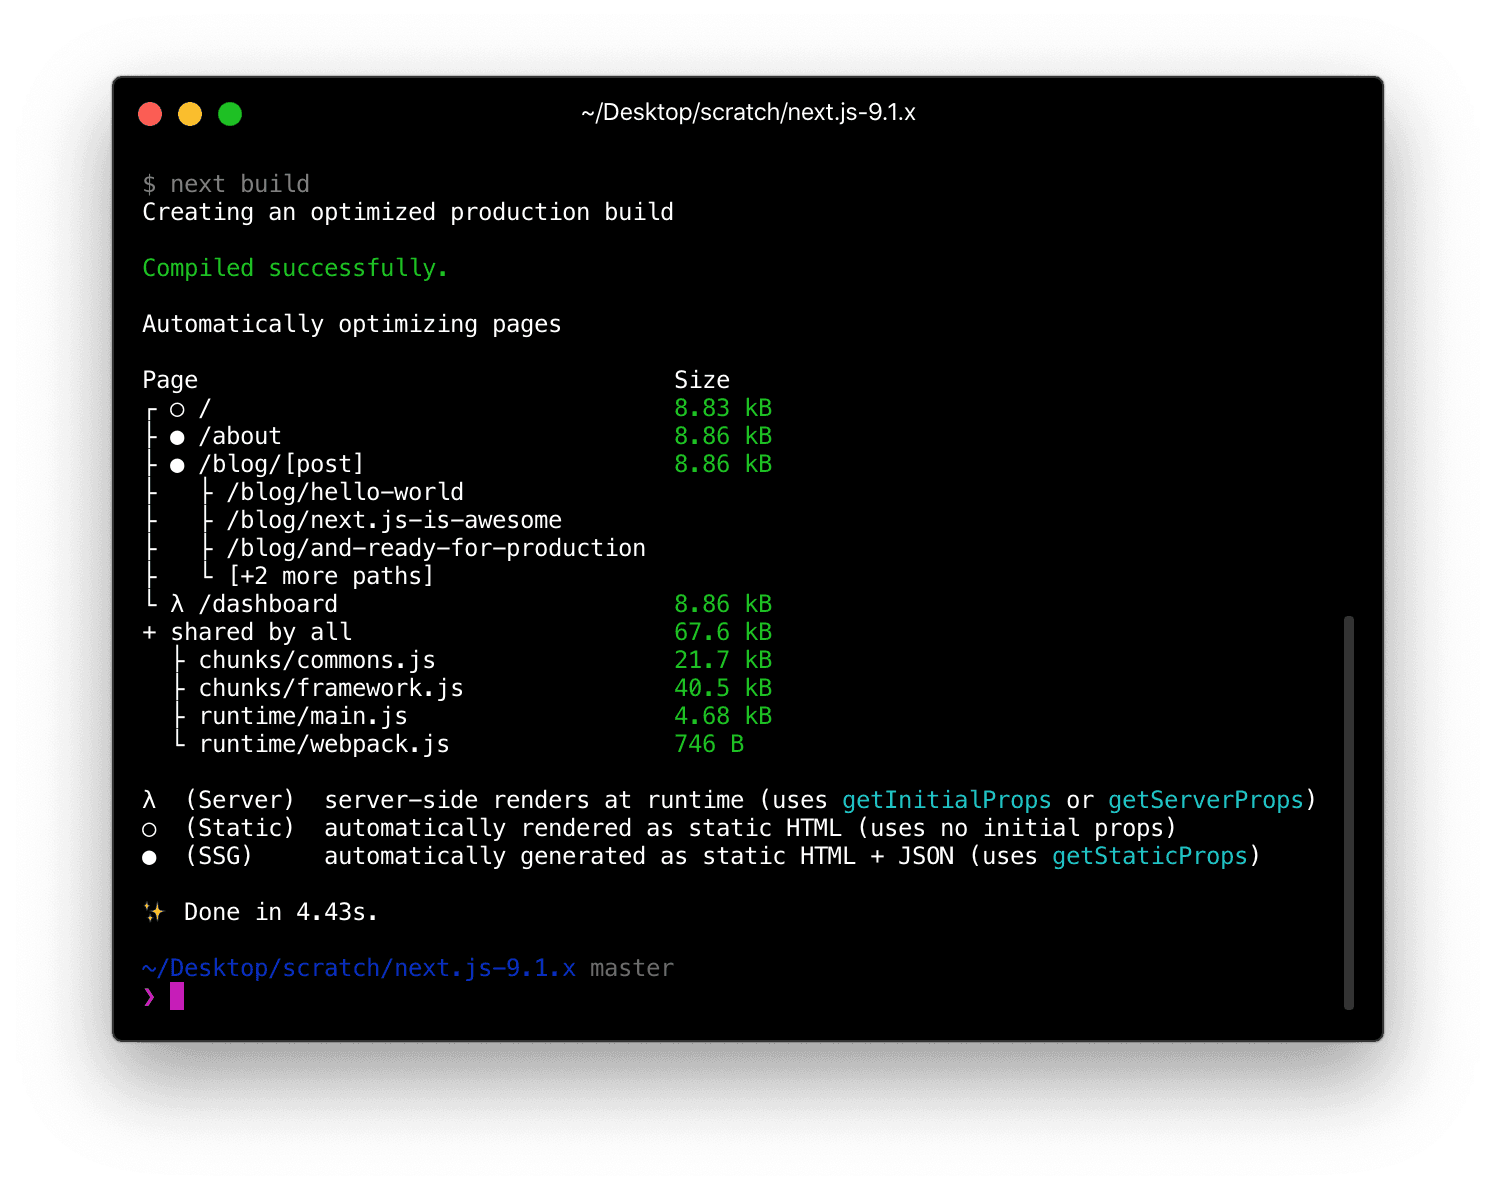The width and height of the screenshot is (1496, 1190).
Task: Click chunks/framework.js entry
Action: 331,688
